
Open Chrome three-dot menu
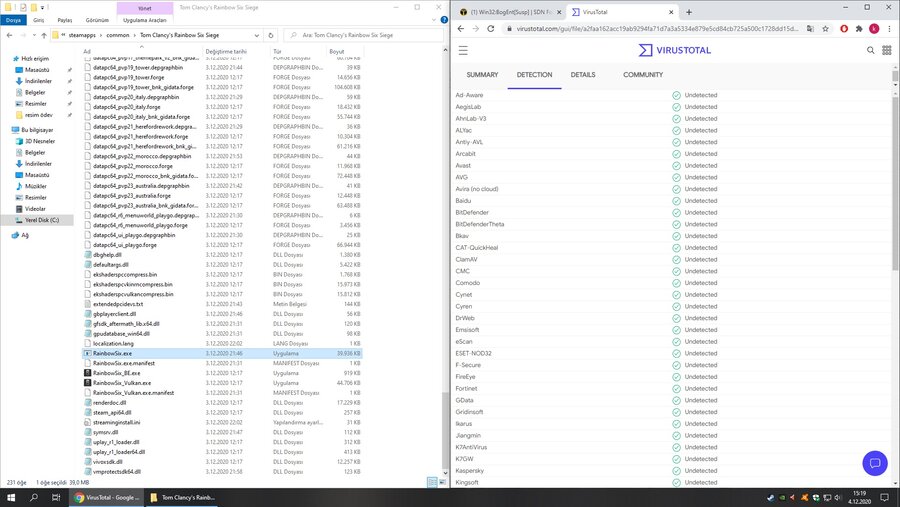(x=889, y=29)
